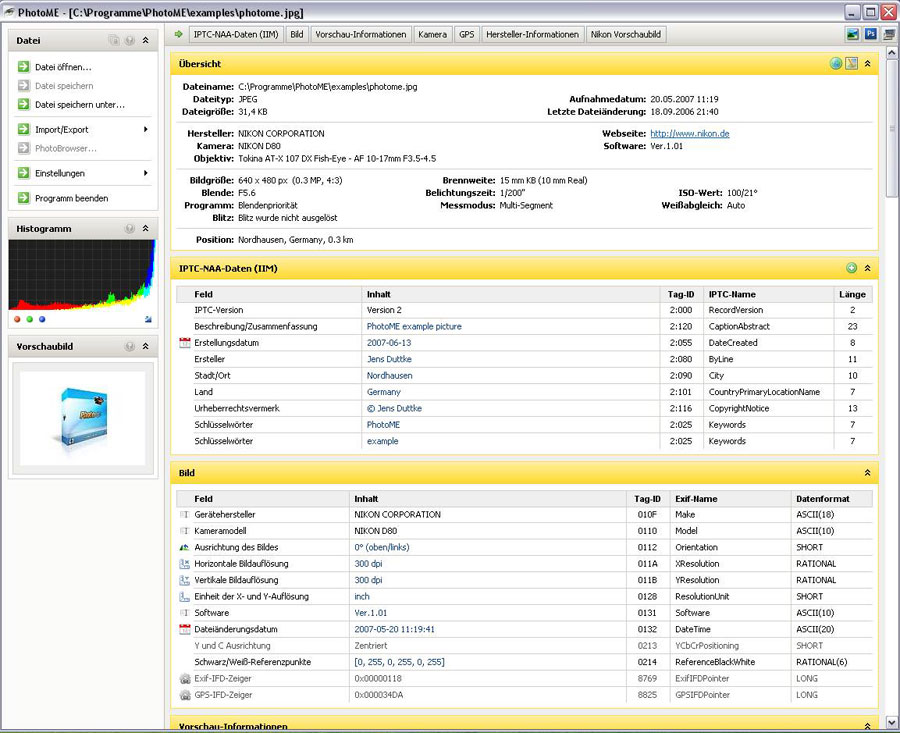Switch to the Hersteller-Informationen tab

click(x=532, y=34)
